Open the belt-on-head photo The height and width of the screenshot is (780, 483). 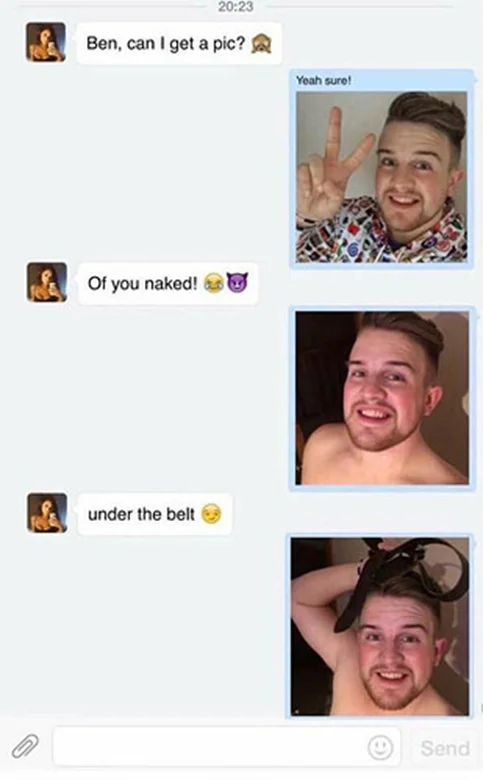pyautogui.click(x=380, y=626)
